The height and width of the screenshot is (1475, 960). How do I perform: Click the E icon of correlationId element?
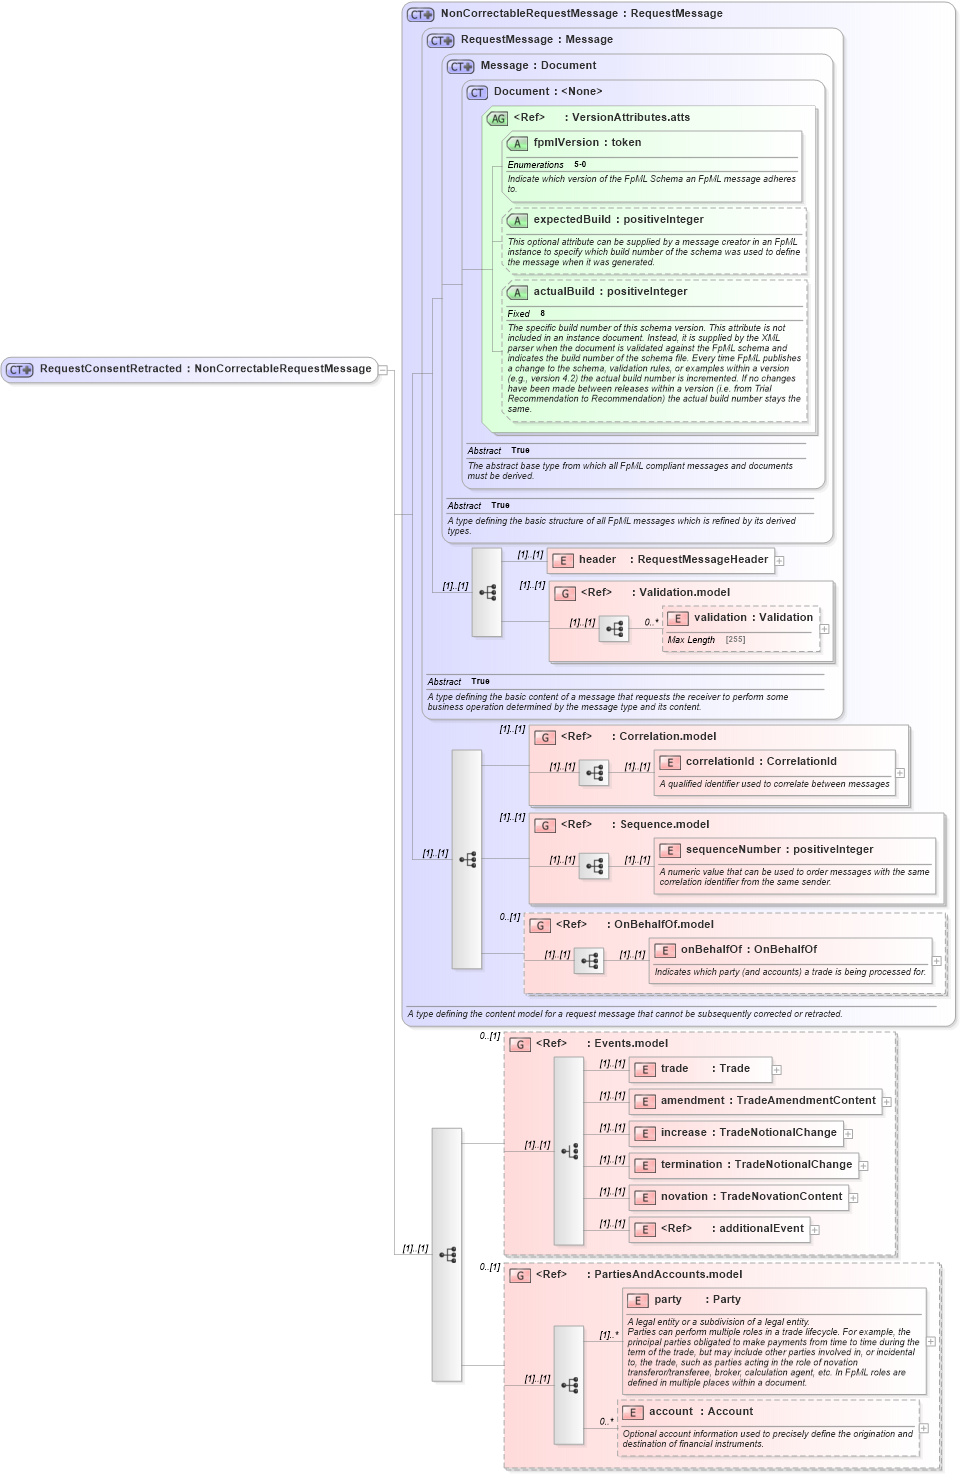pyautogui.click(x=670, y=763)
